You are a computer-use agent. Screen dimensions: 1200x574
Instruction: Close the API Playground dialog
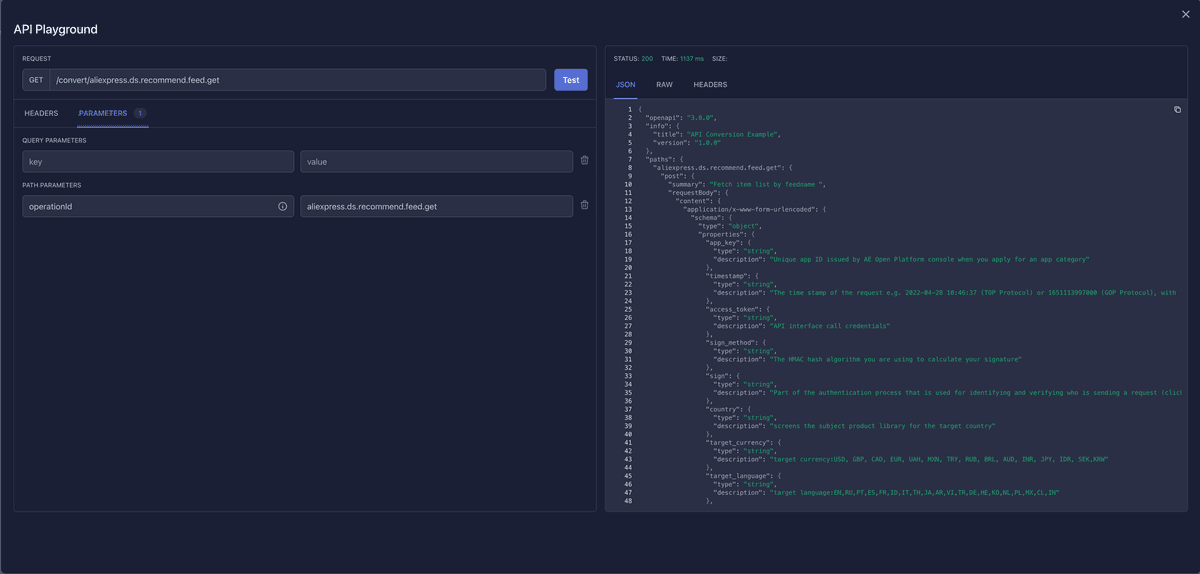pos(1186,14)
